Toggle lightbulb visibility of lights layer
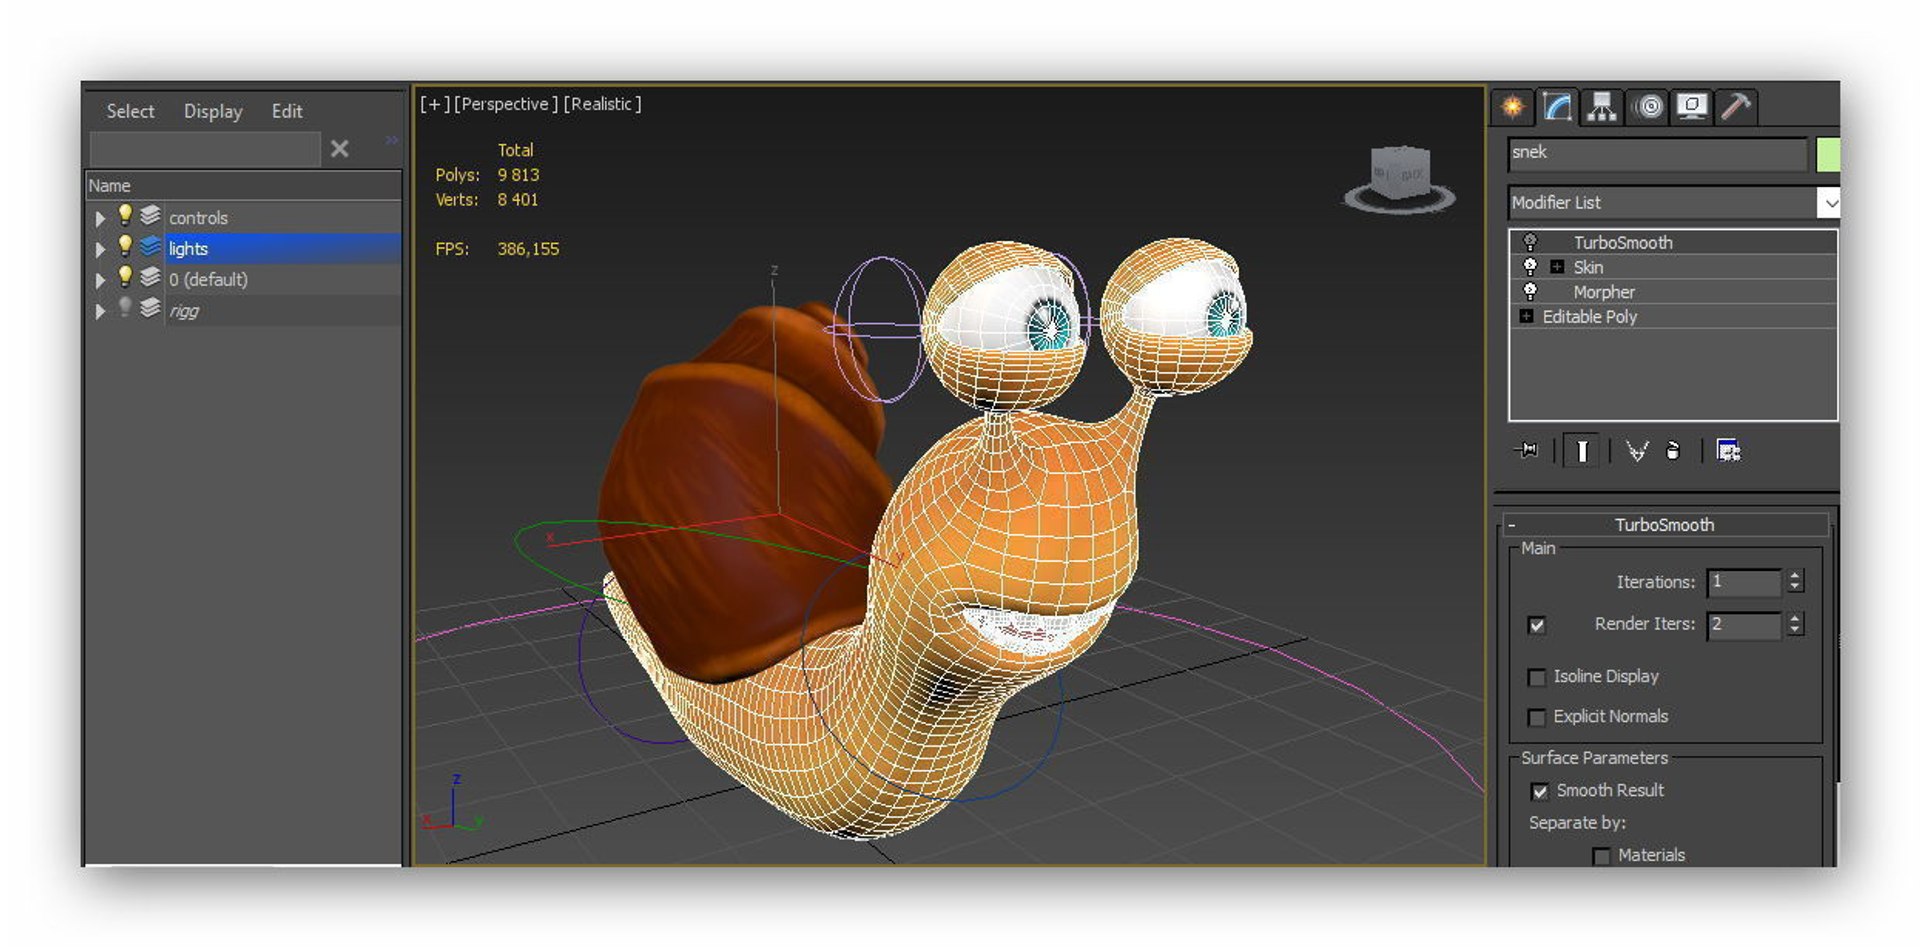1920x947 pixels. 125,246
